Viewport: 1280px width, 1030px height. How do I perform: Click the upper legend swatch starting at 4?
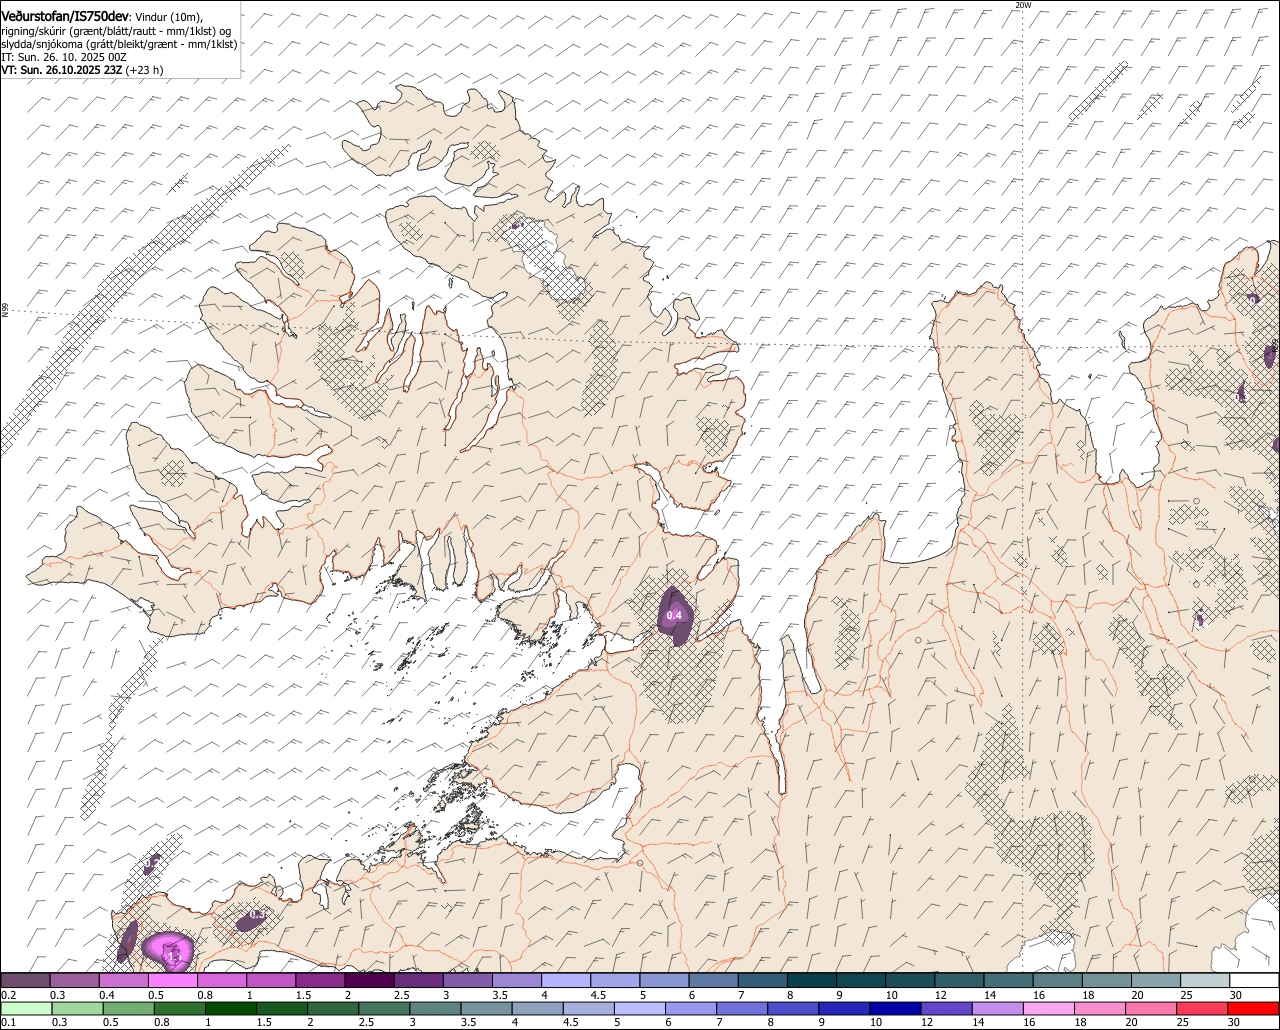566,981
